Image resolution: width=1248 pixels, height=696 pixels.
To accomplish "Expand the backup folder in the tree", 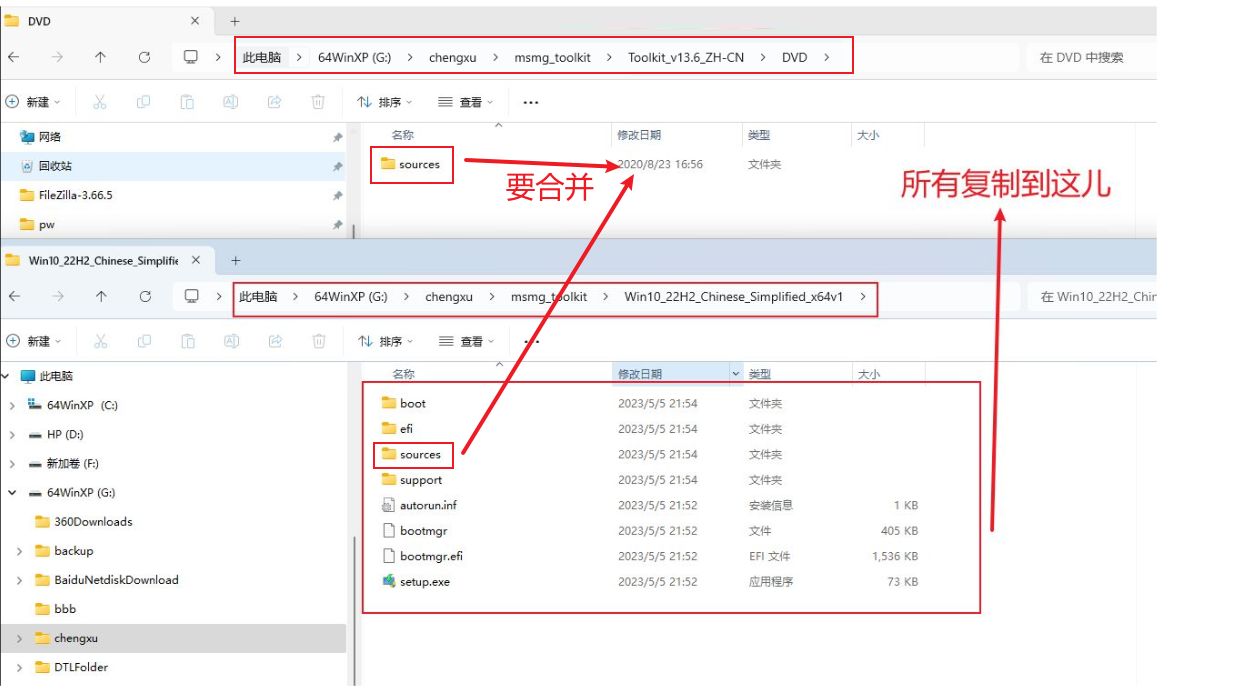I will [x=20, y=551].
